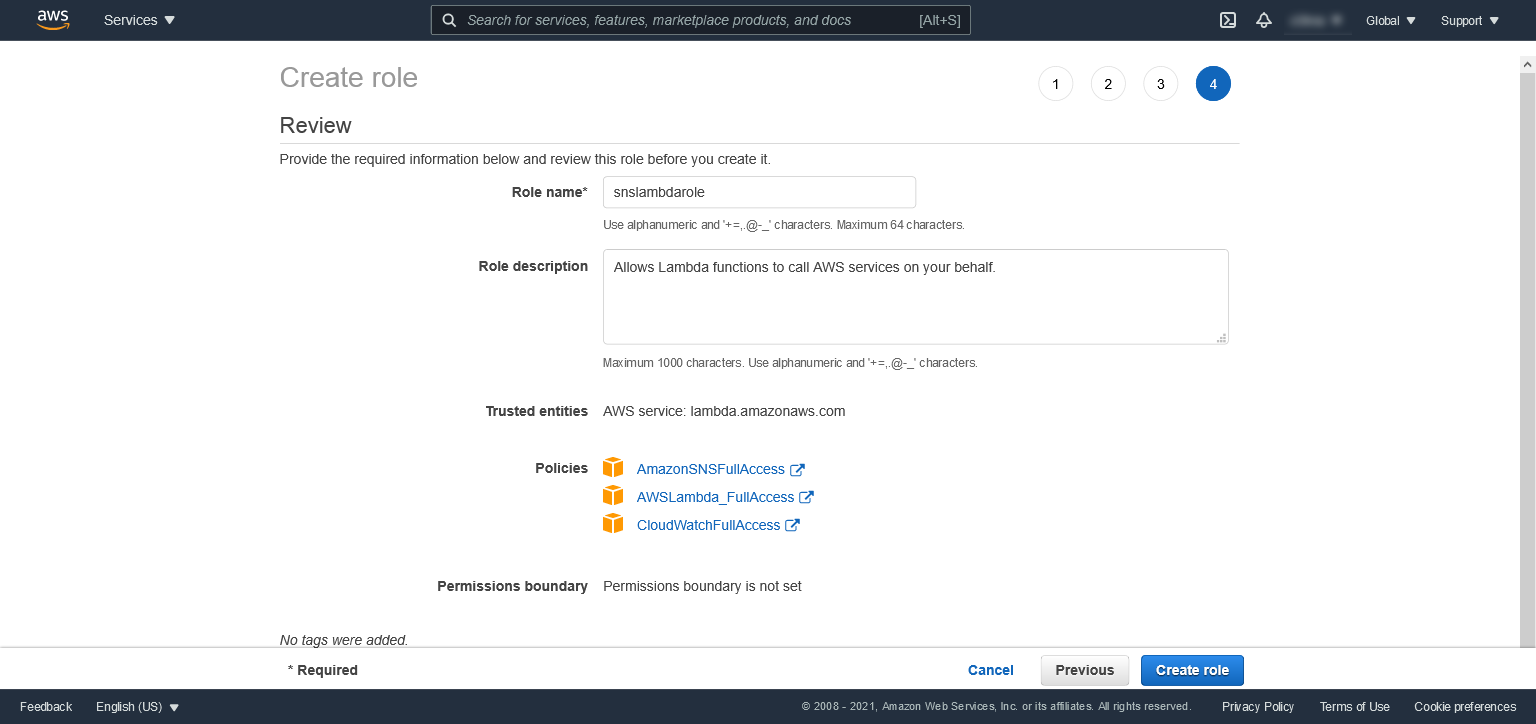
Task: Open the CloudWatchFullAccess policy link
Action: [x=708, y=525]
